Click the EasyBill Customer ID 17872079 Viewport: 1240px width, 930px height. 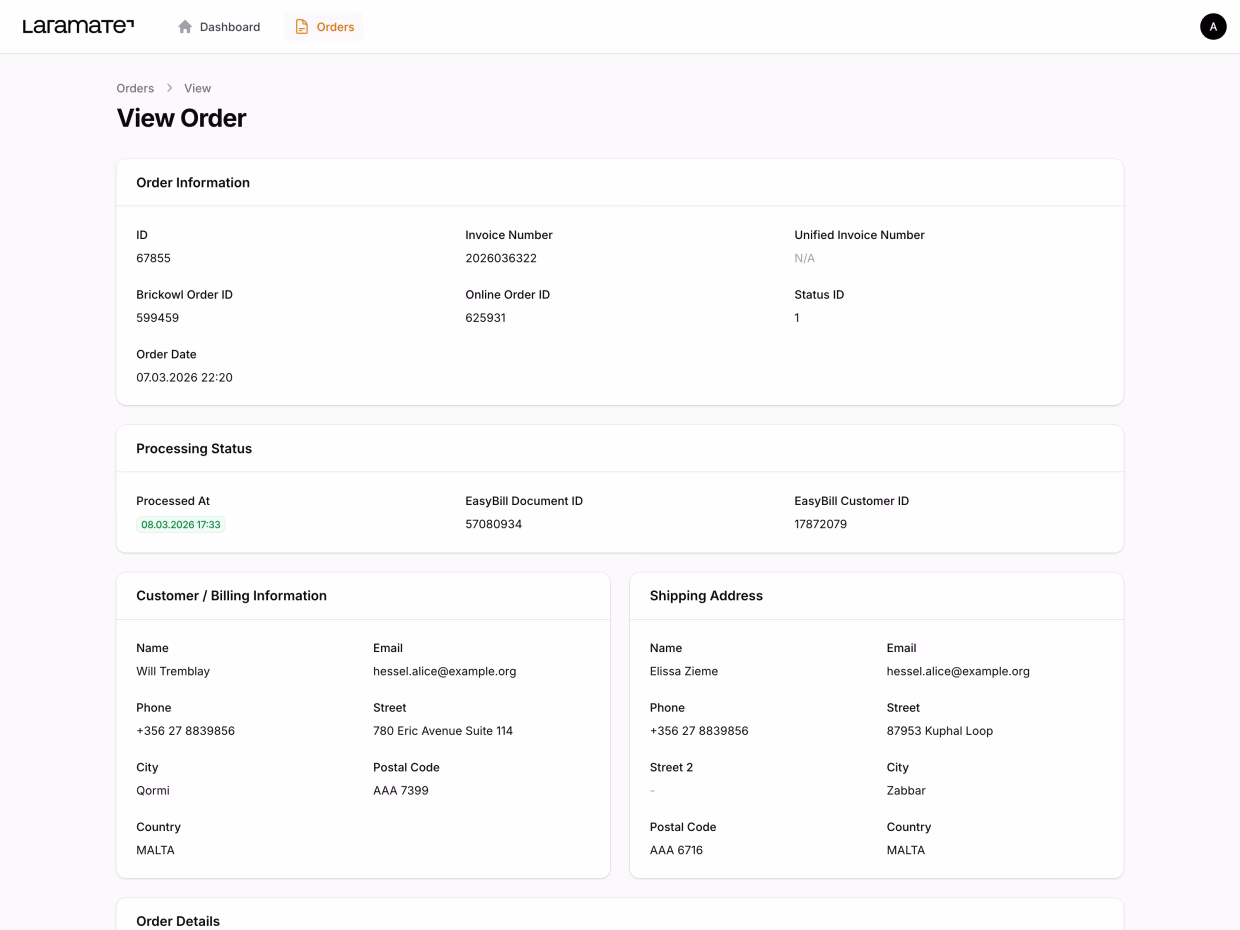coord(820,524)
